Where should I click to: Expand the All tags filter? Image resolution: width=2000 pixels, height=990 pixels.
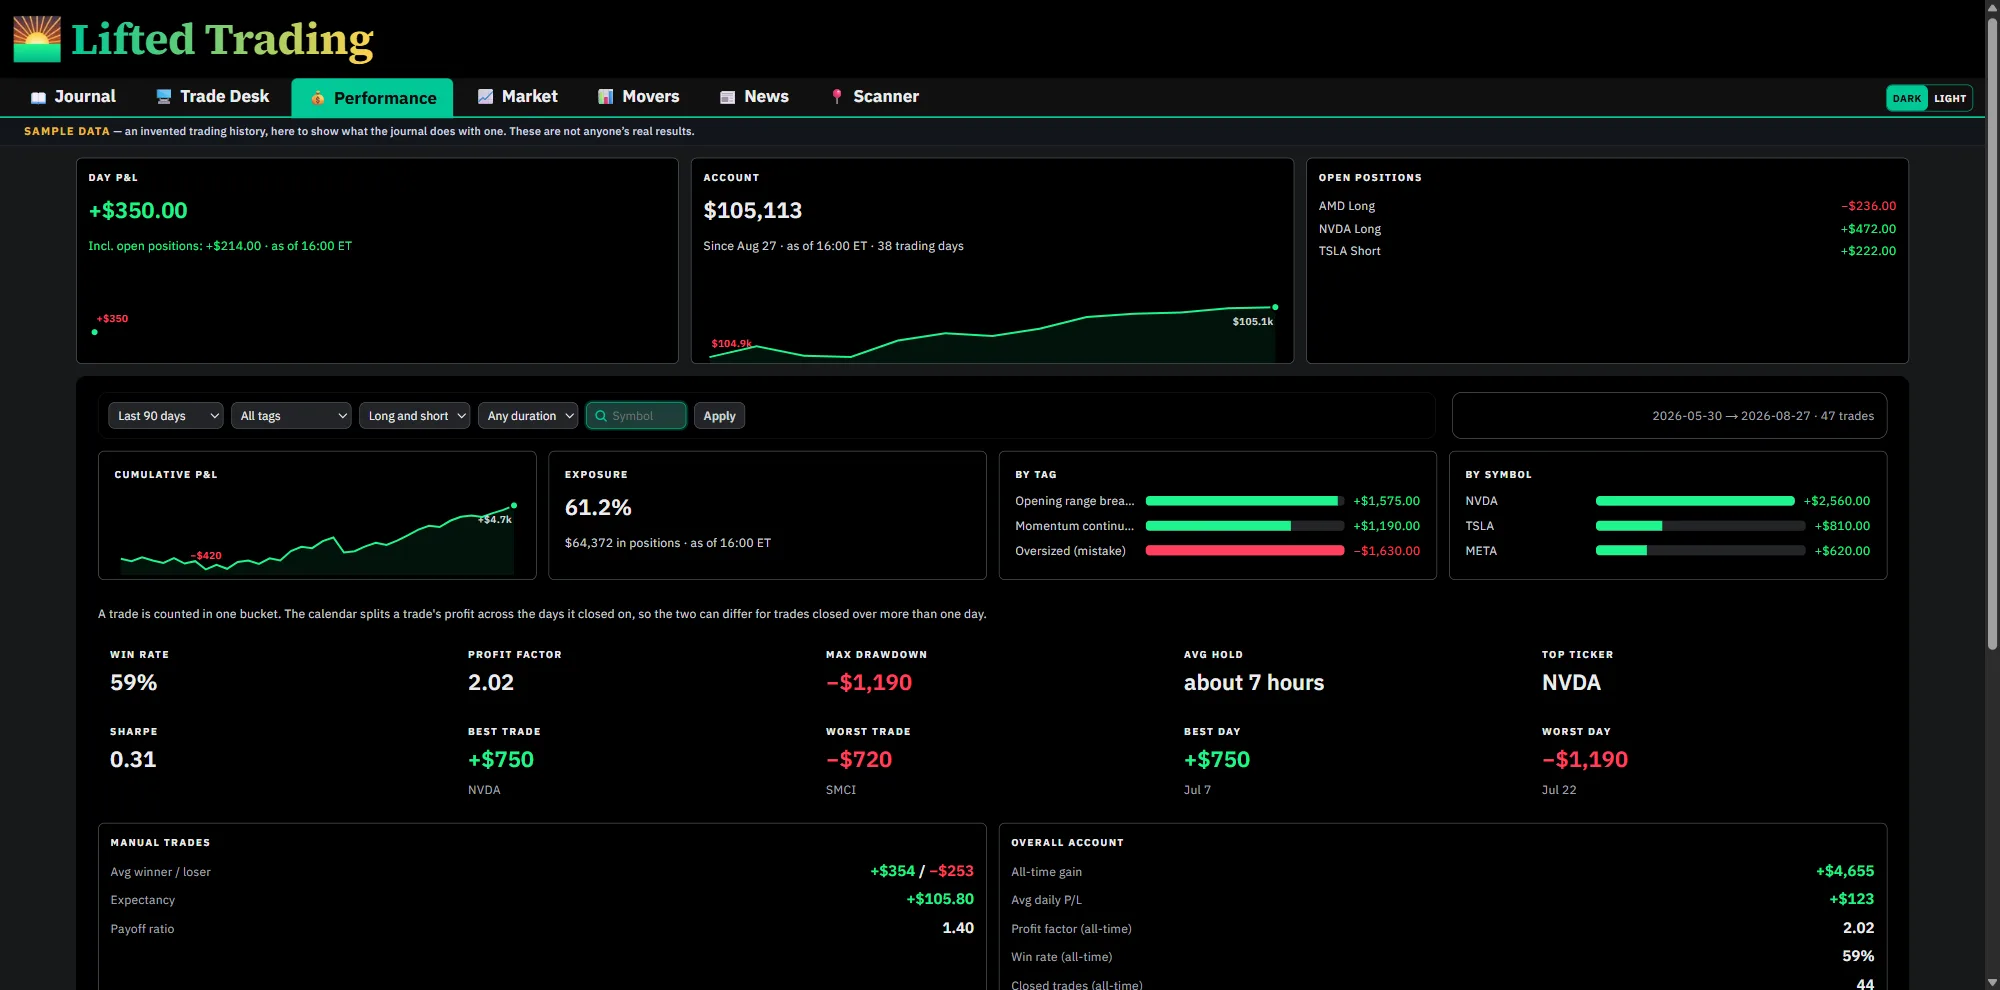pos(291,416)
